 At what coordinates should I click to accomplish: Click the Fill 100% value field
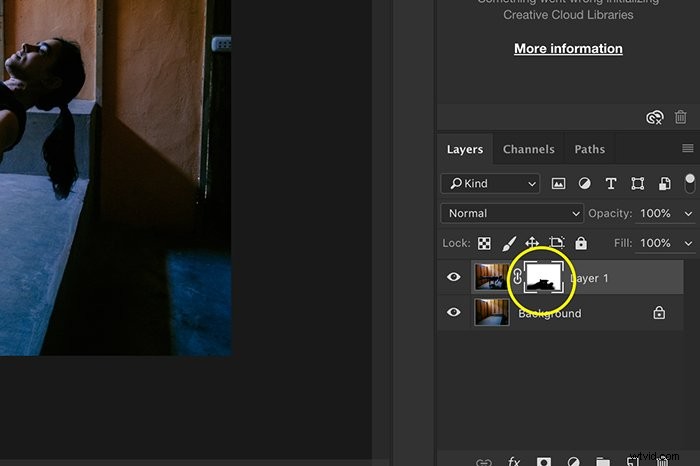[655, 243]
